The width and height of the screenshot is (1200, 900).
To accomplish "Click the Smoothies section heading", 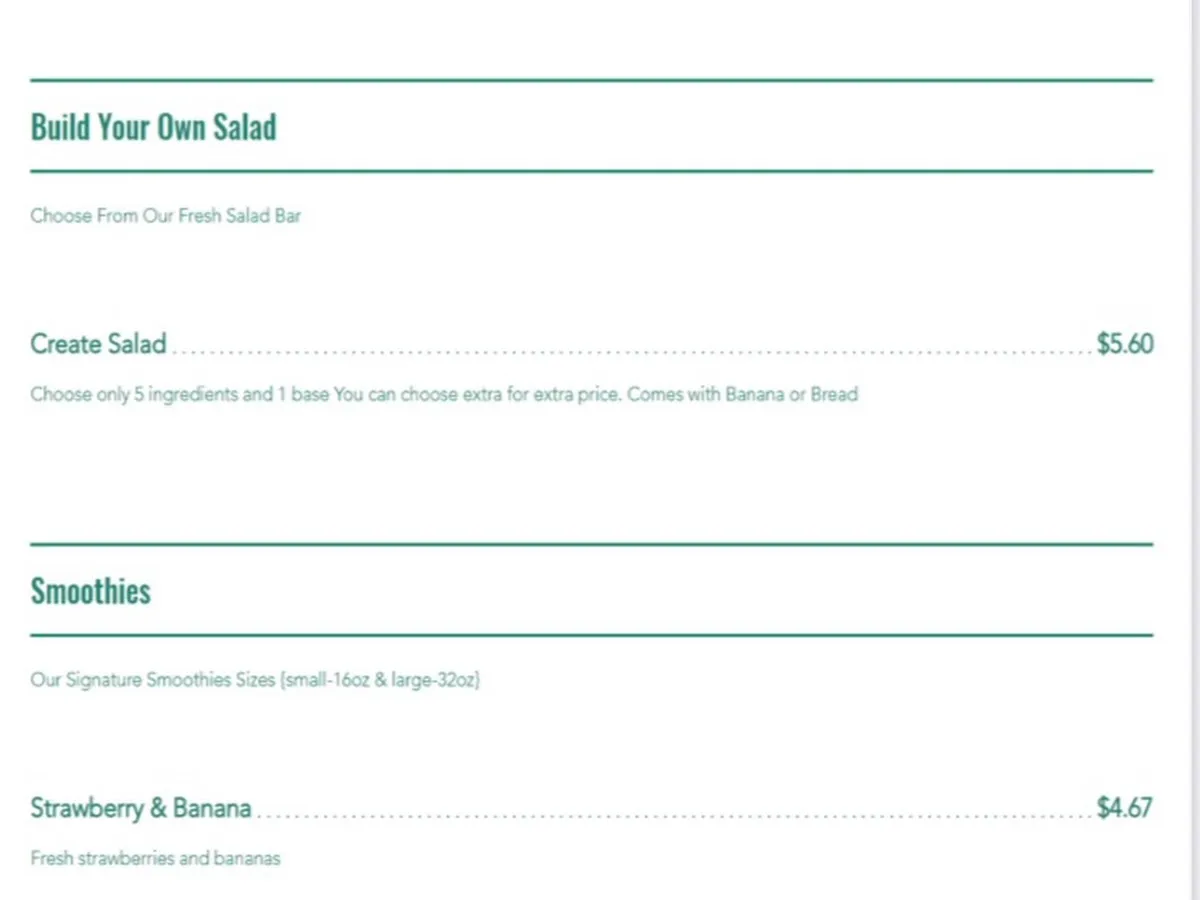I will click(x=90, y=591).
